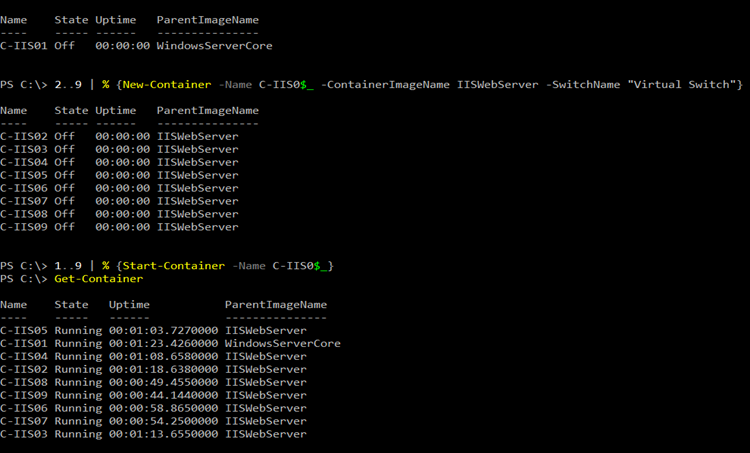Click the Off state of C-IIS01
Viewport: 750px width, 453px height.
click(x=65, y=46)
